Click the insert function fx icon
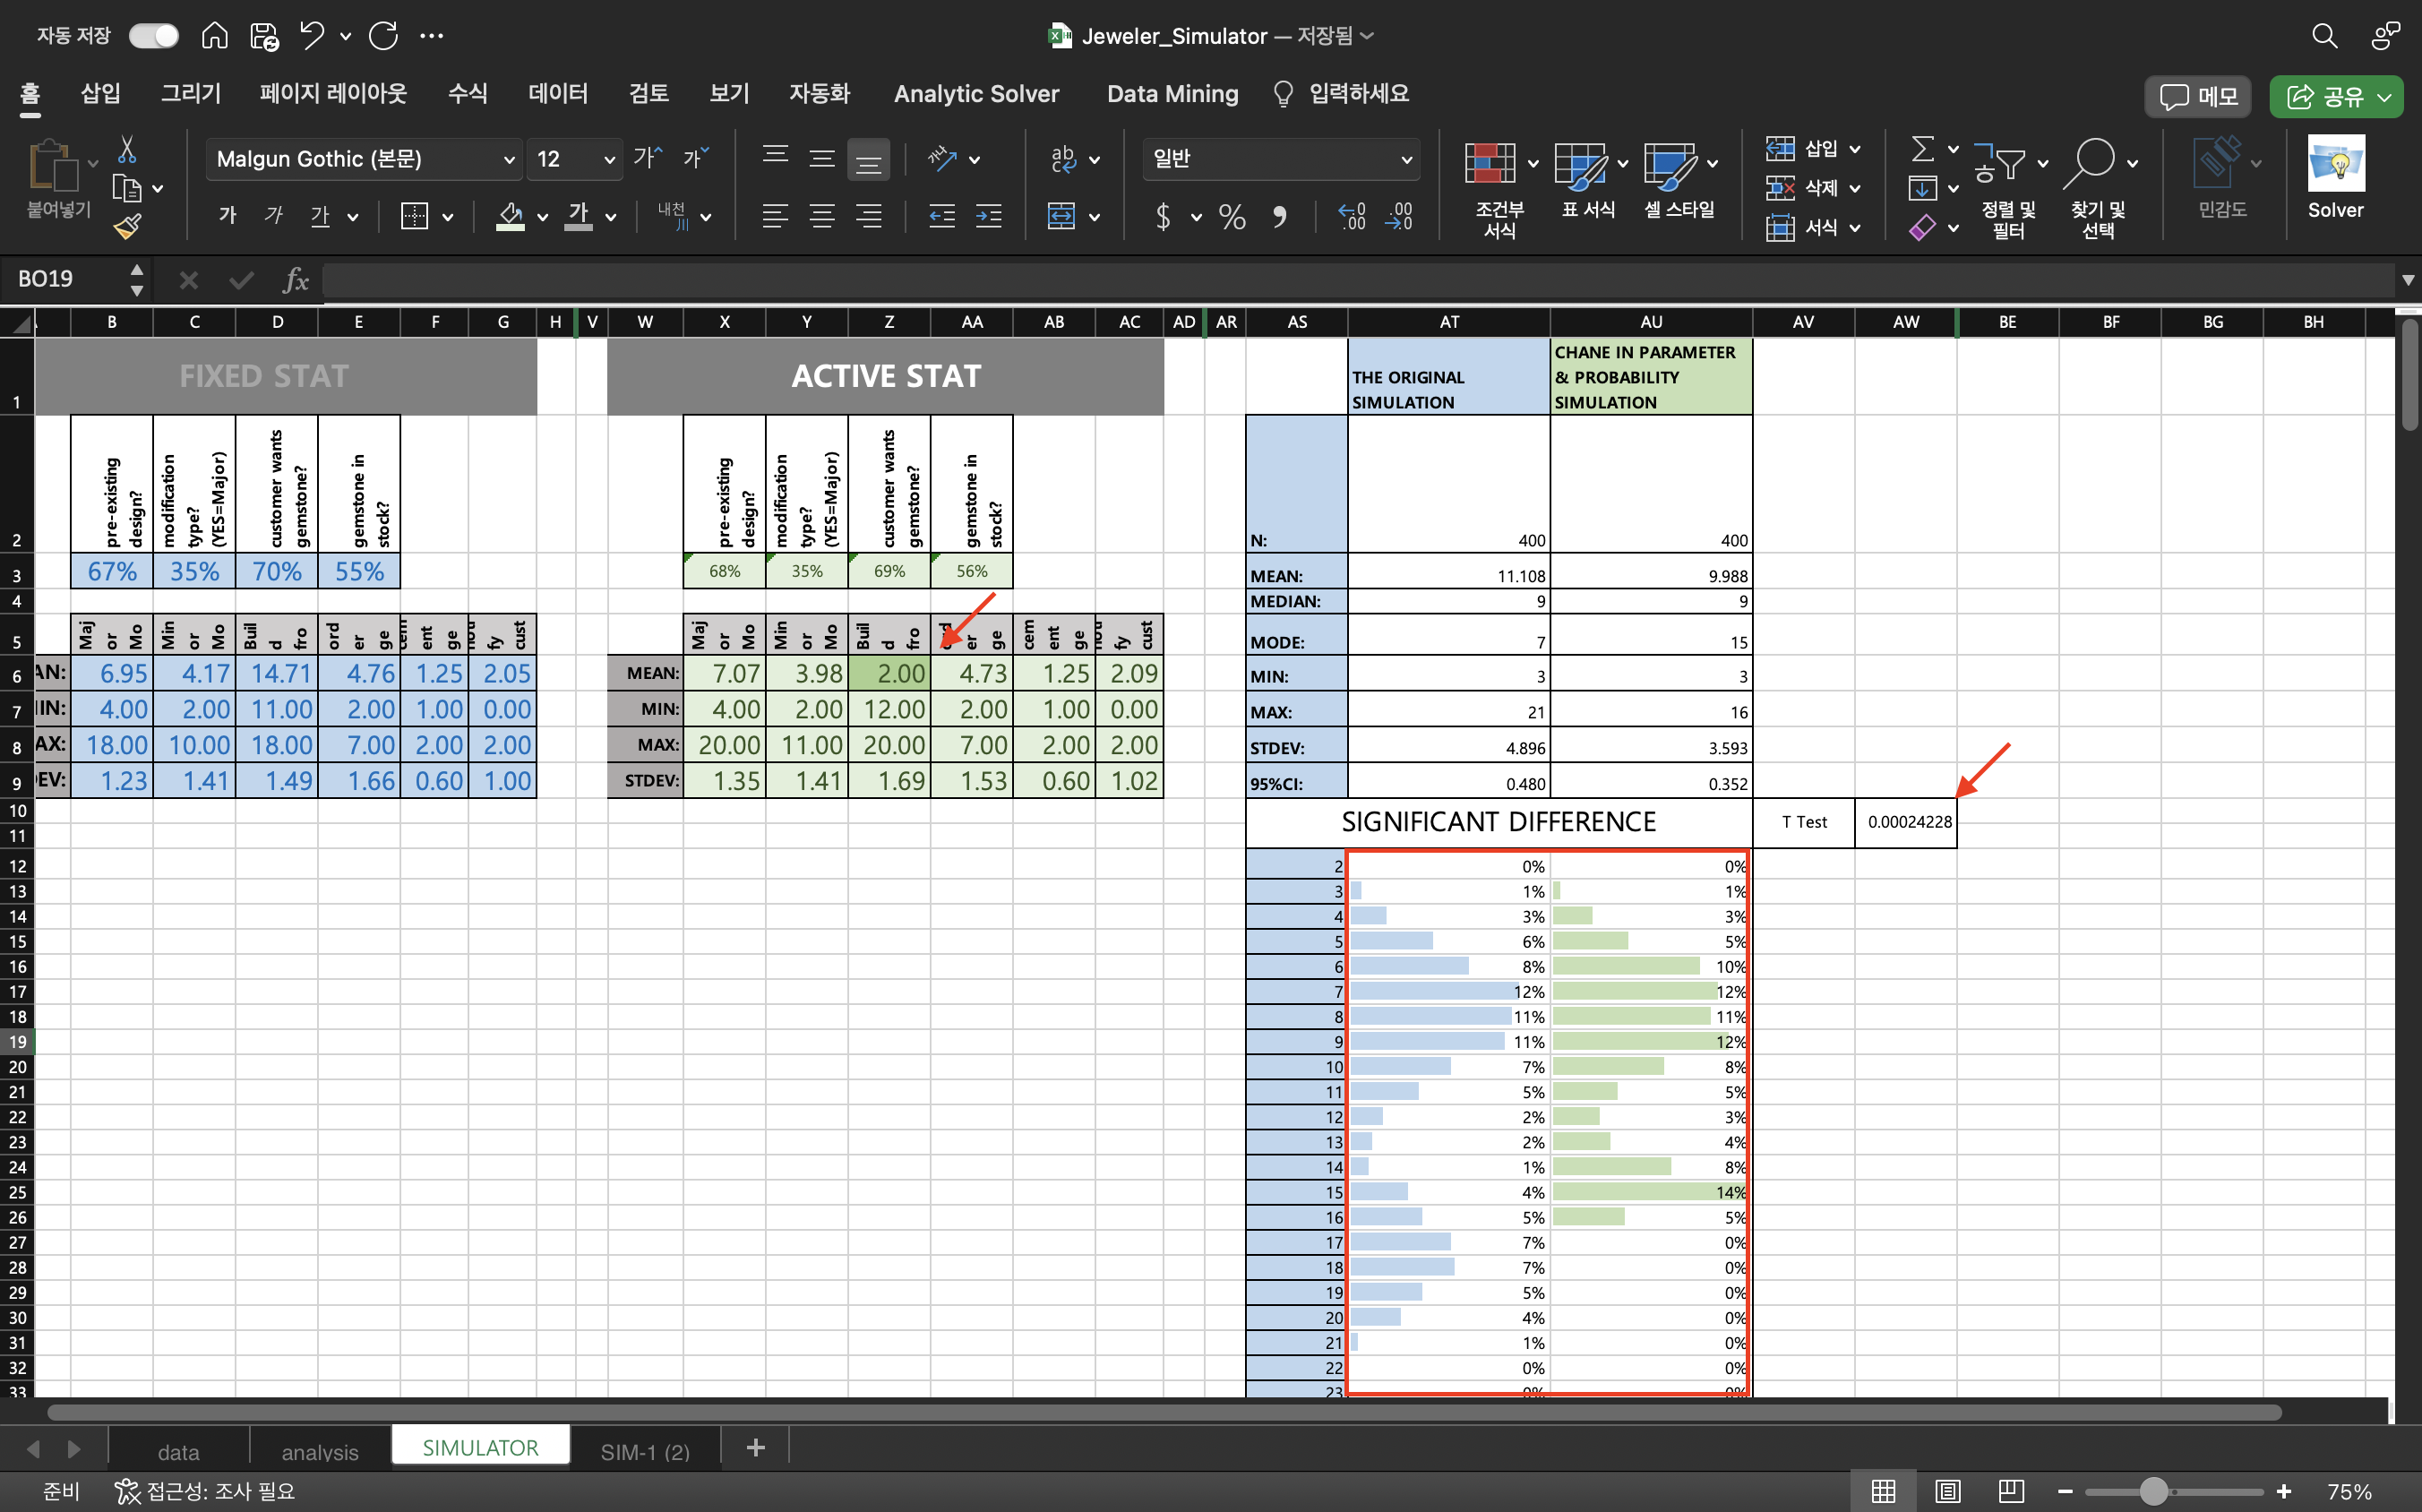Image resolution: width=2422 pixels, height=1512 pixels. tap(296, 280)
